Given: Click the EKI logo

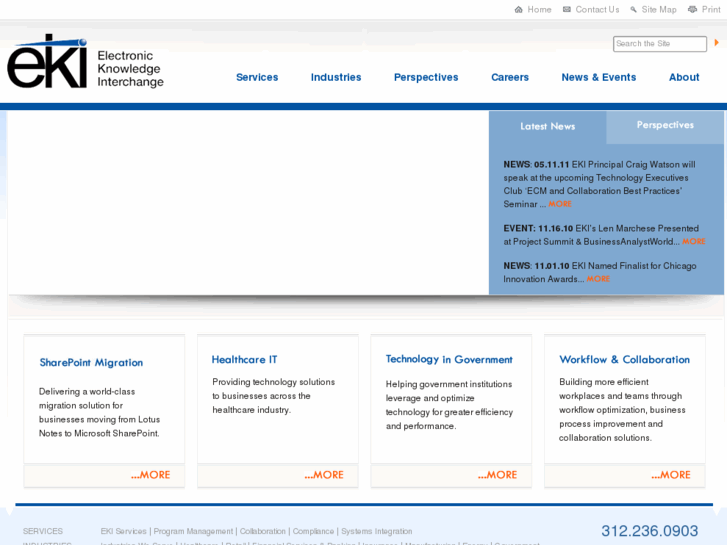Looking at the screenshot, I should pyautogui.click(x=47, y=61).
